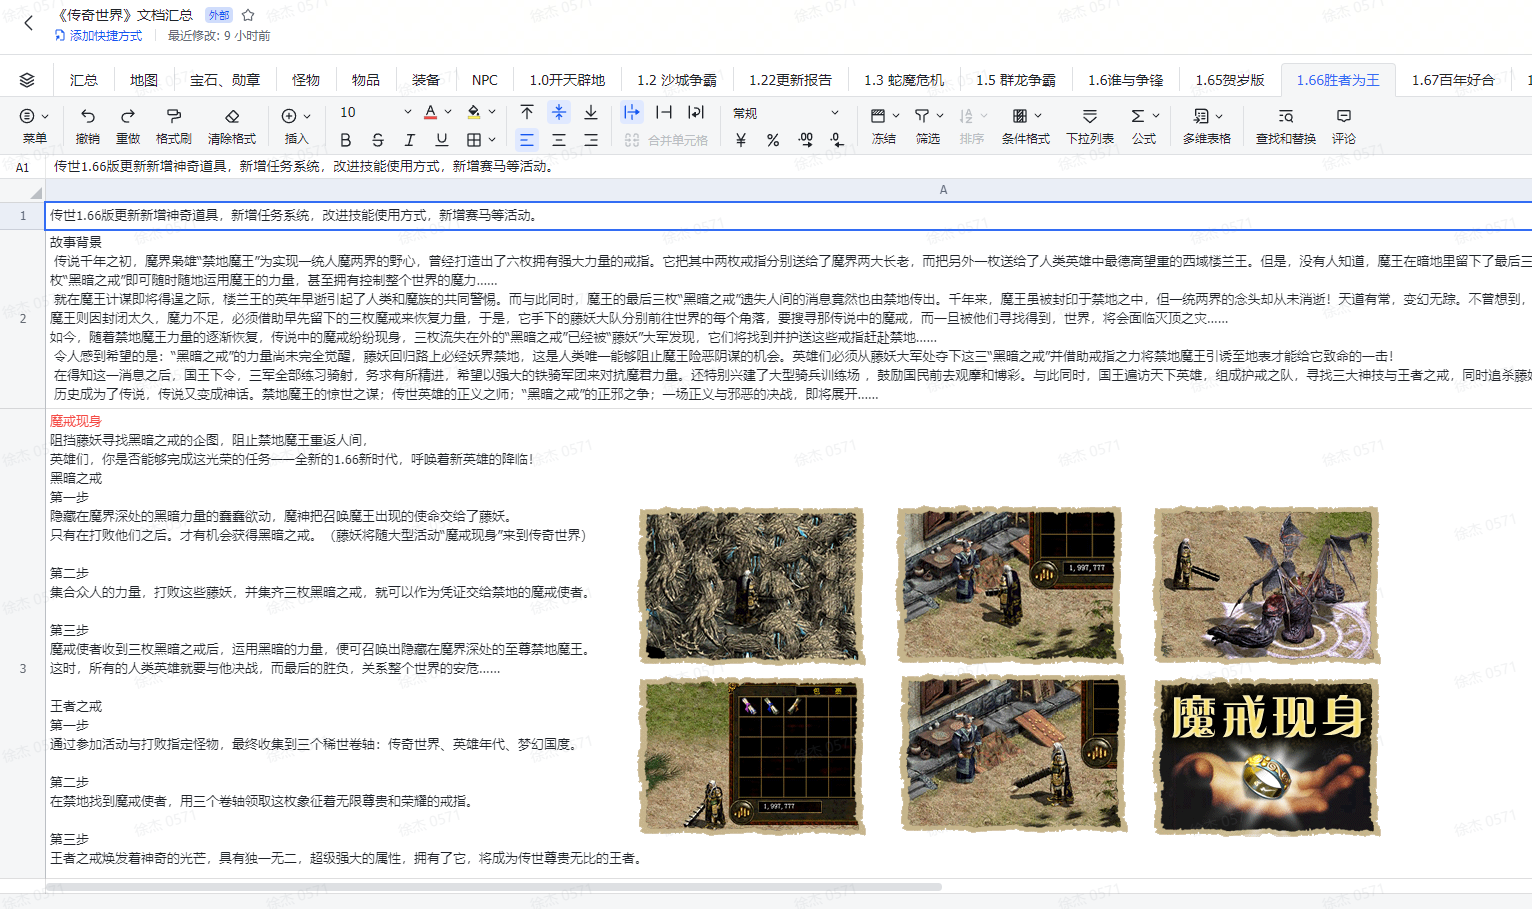Toggle strikethrough formatting
The image size is (1532, 909).
pyautogui.click(x=378, y=140)
